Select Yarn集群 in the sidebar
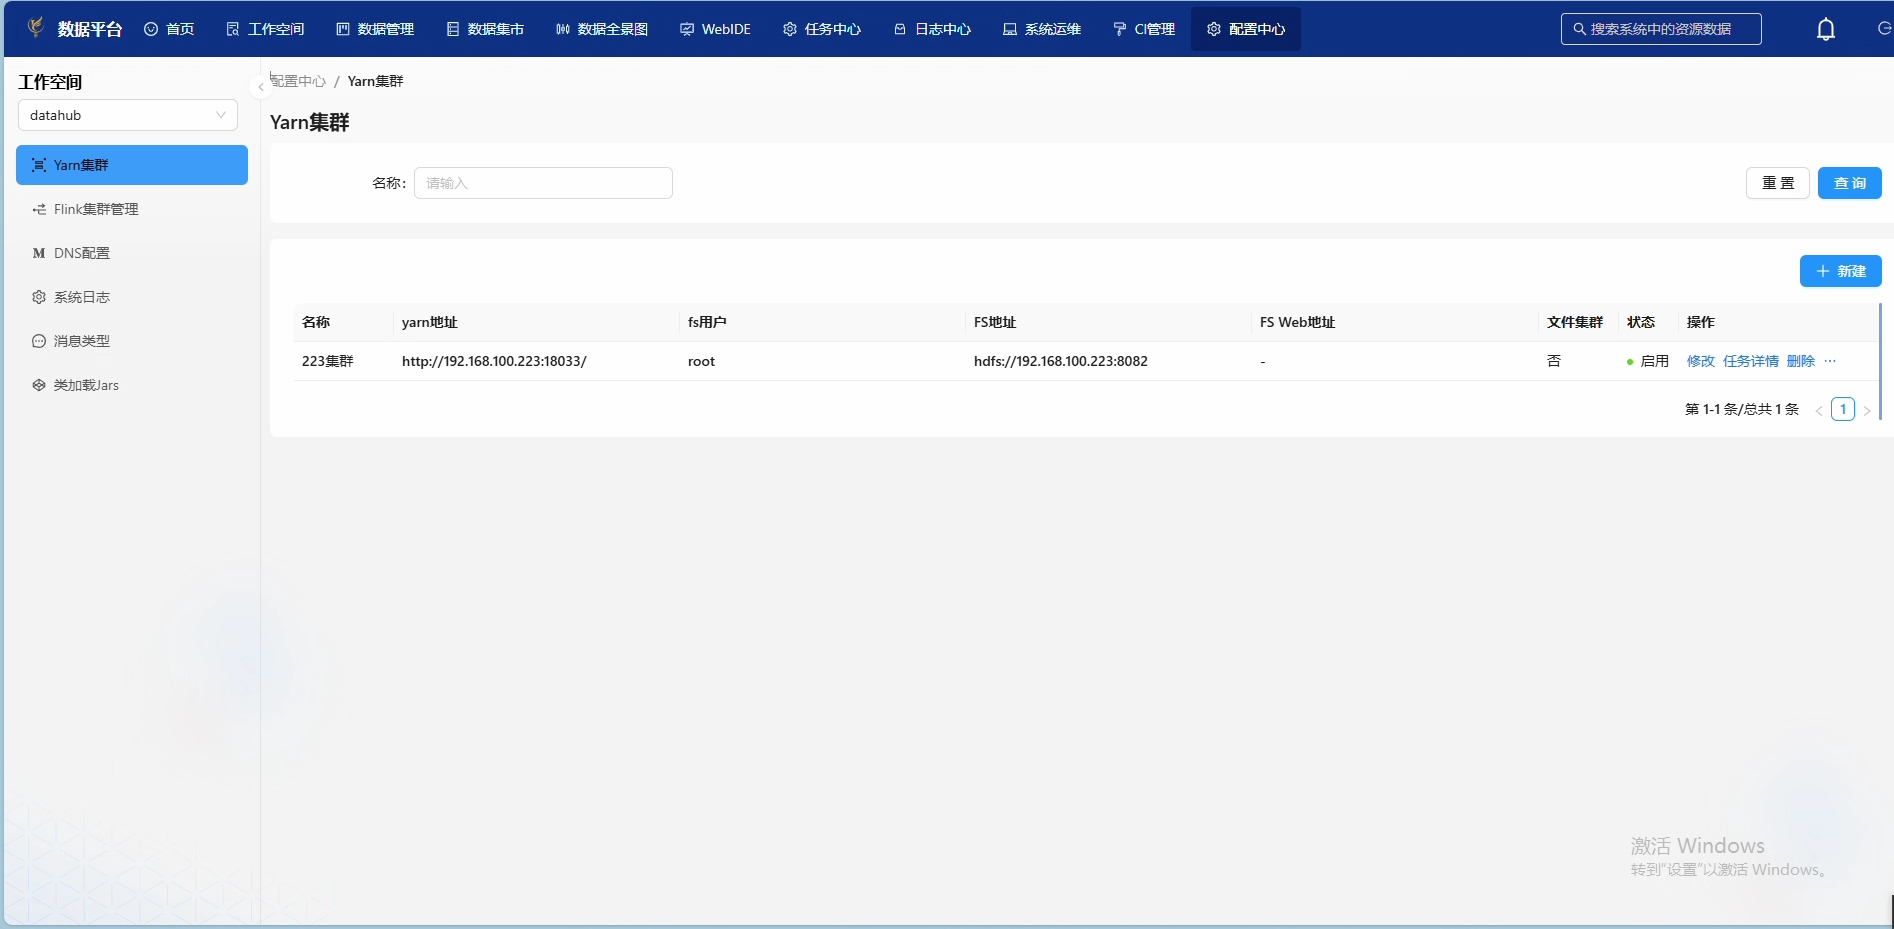1894x929 pixels. [x=132, y=165]
